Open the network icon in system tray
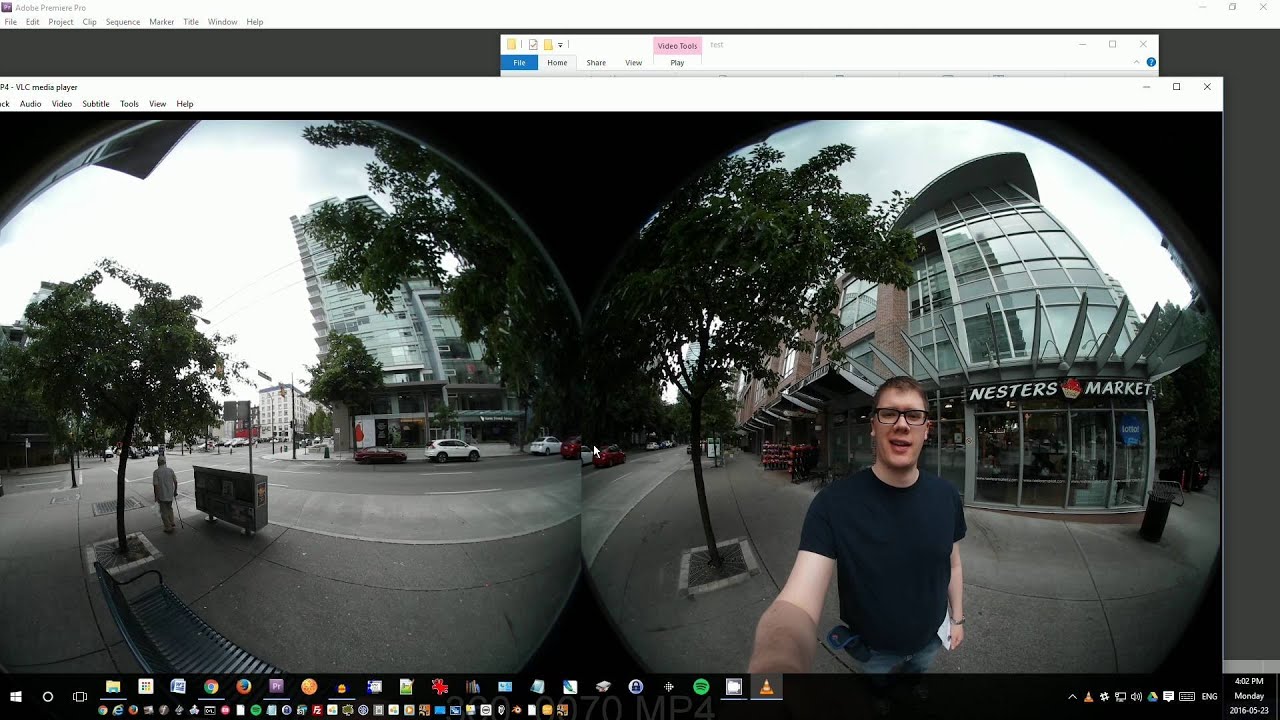 1120,696
